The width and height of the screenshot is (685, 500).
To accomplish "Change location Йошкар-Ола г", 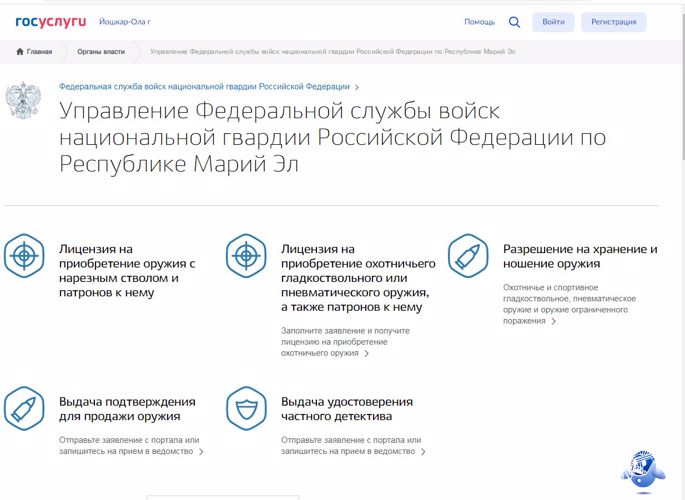I will [125, 22].
